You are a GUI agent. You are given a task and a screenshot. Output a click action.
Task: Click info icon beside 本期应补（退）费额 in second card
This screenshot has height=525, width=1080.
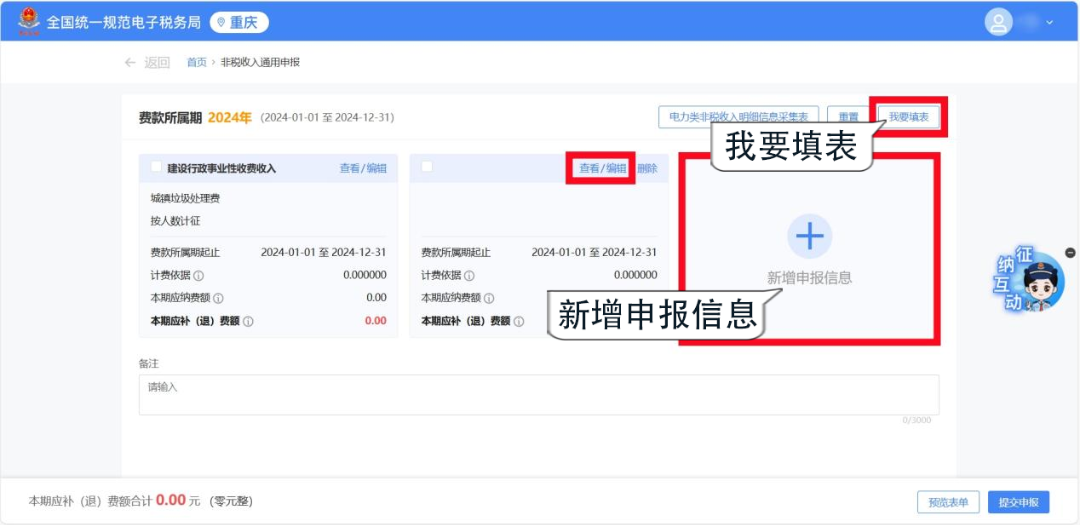tap(518, 322)
